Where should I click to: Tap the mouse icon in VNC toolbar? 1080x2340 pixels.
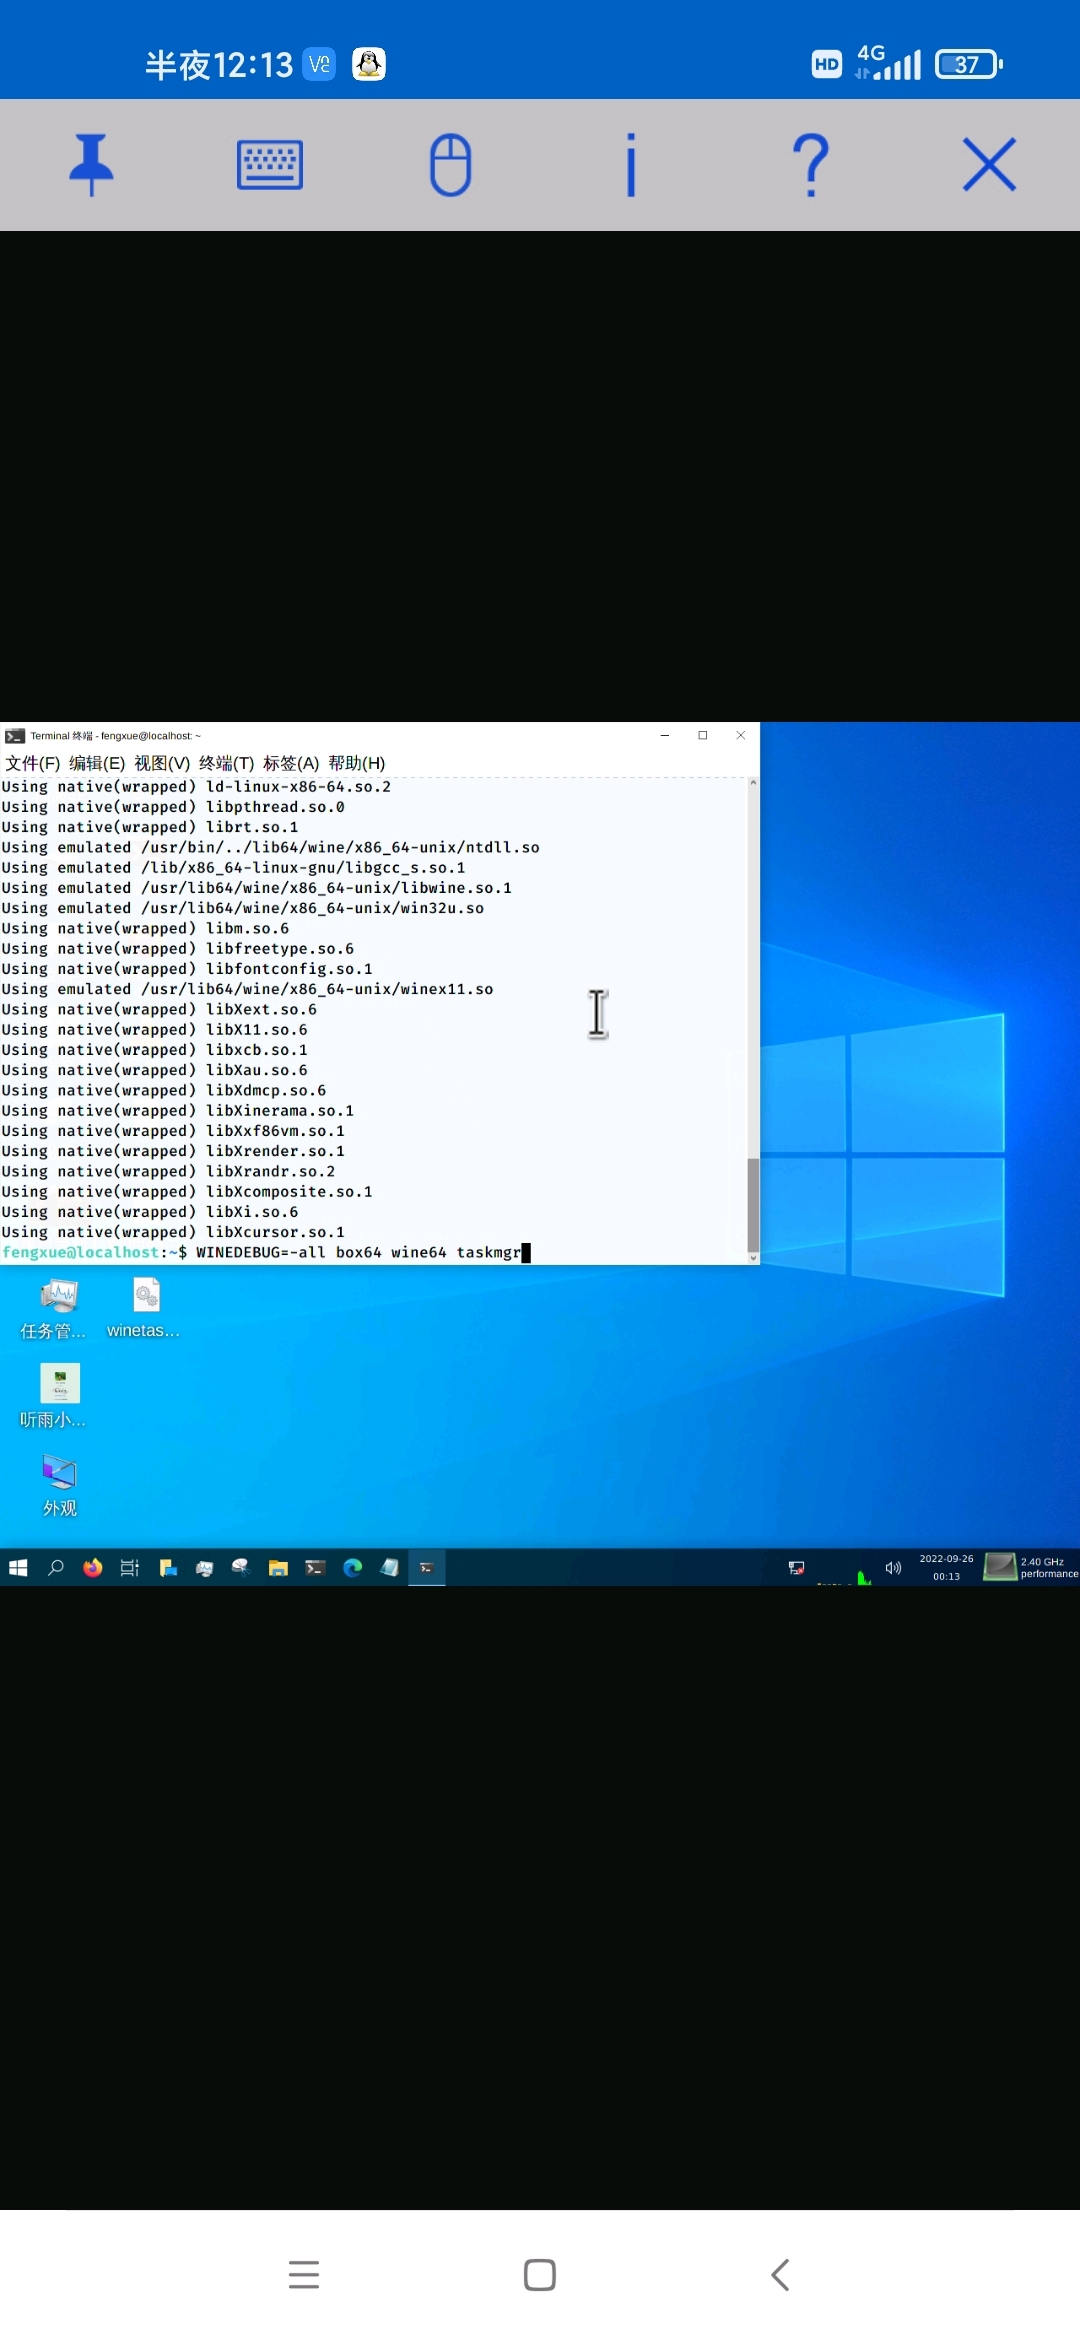coord(450,165)
